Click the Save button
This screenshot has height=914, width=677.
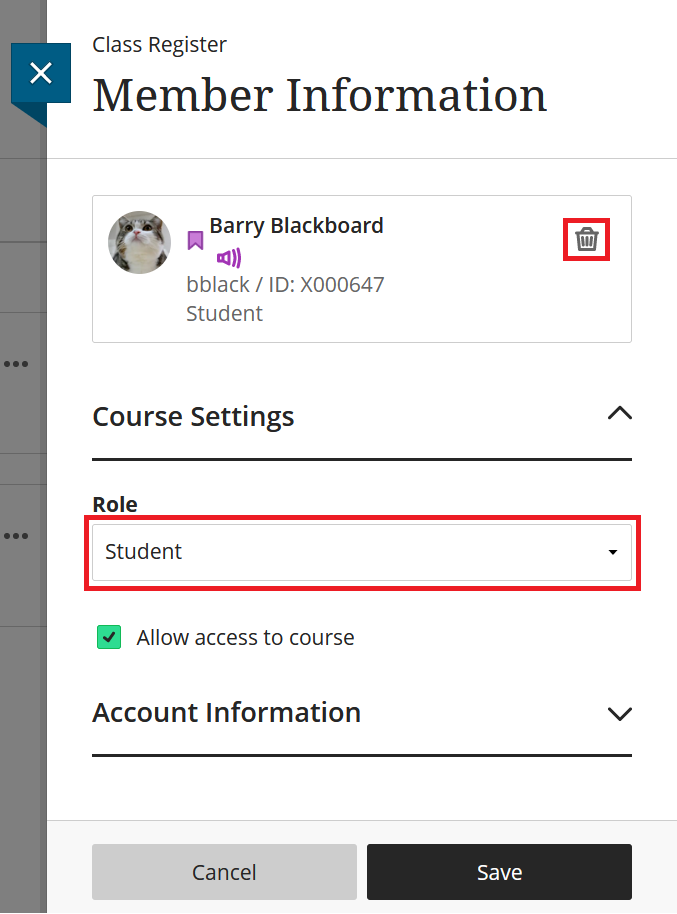click(499, 871)
